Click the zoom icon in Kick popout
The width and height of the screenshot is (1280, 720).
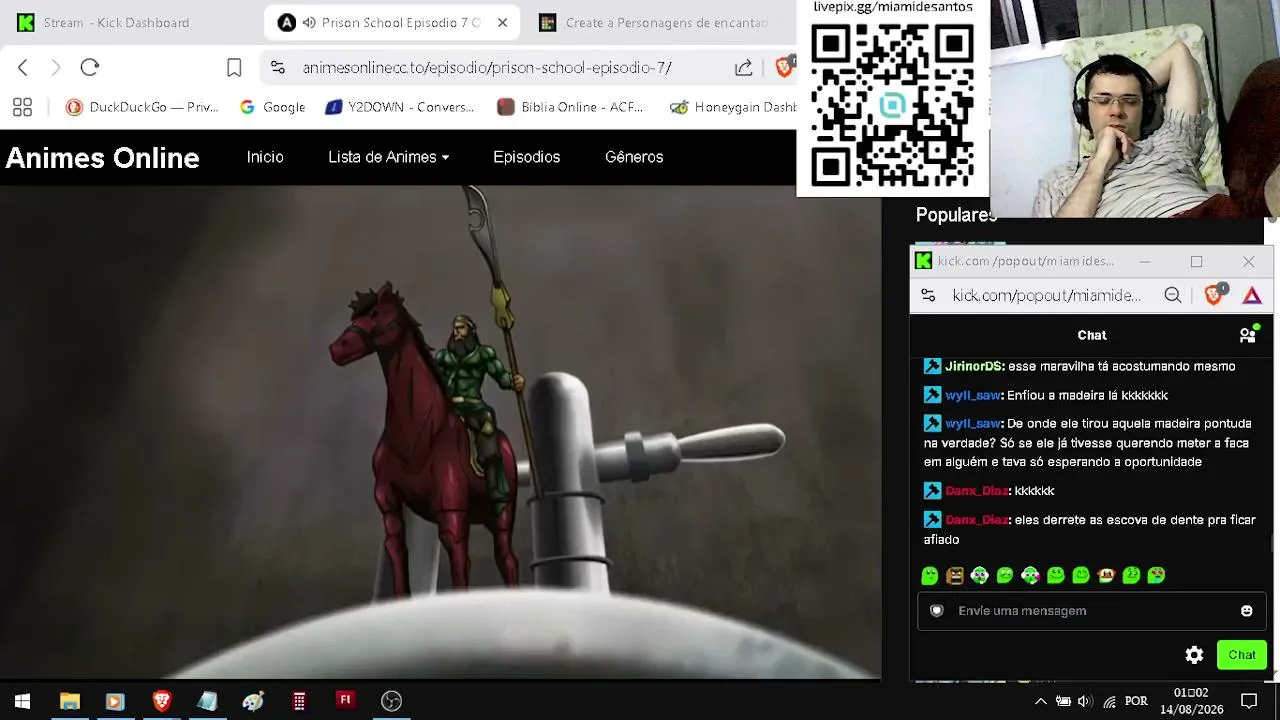tap(1173, 295)
